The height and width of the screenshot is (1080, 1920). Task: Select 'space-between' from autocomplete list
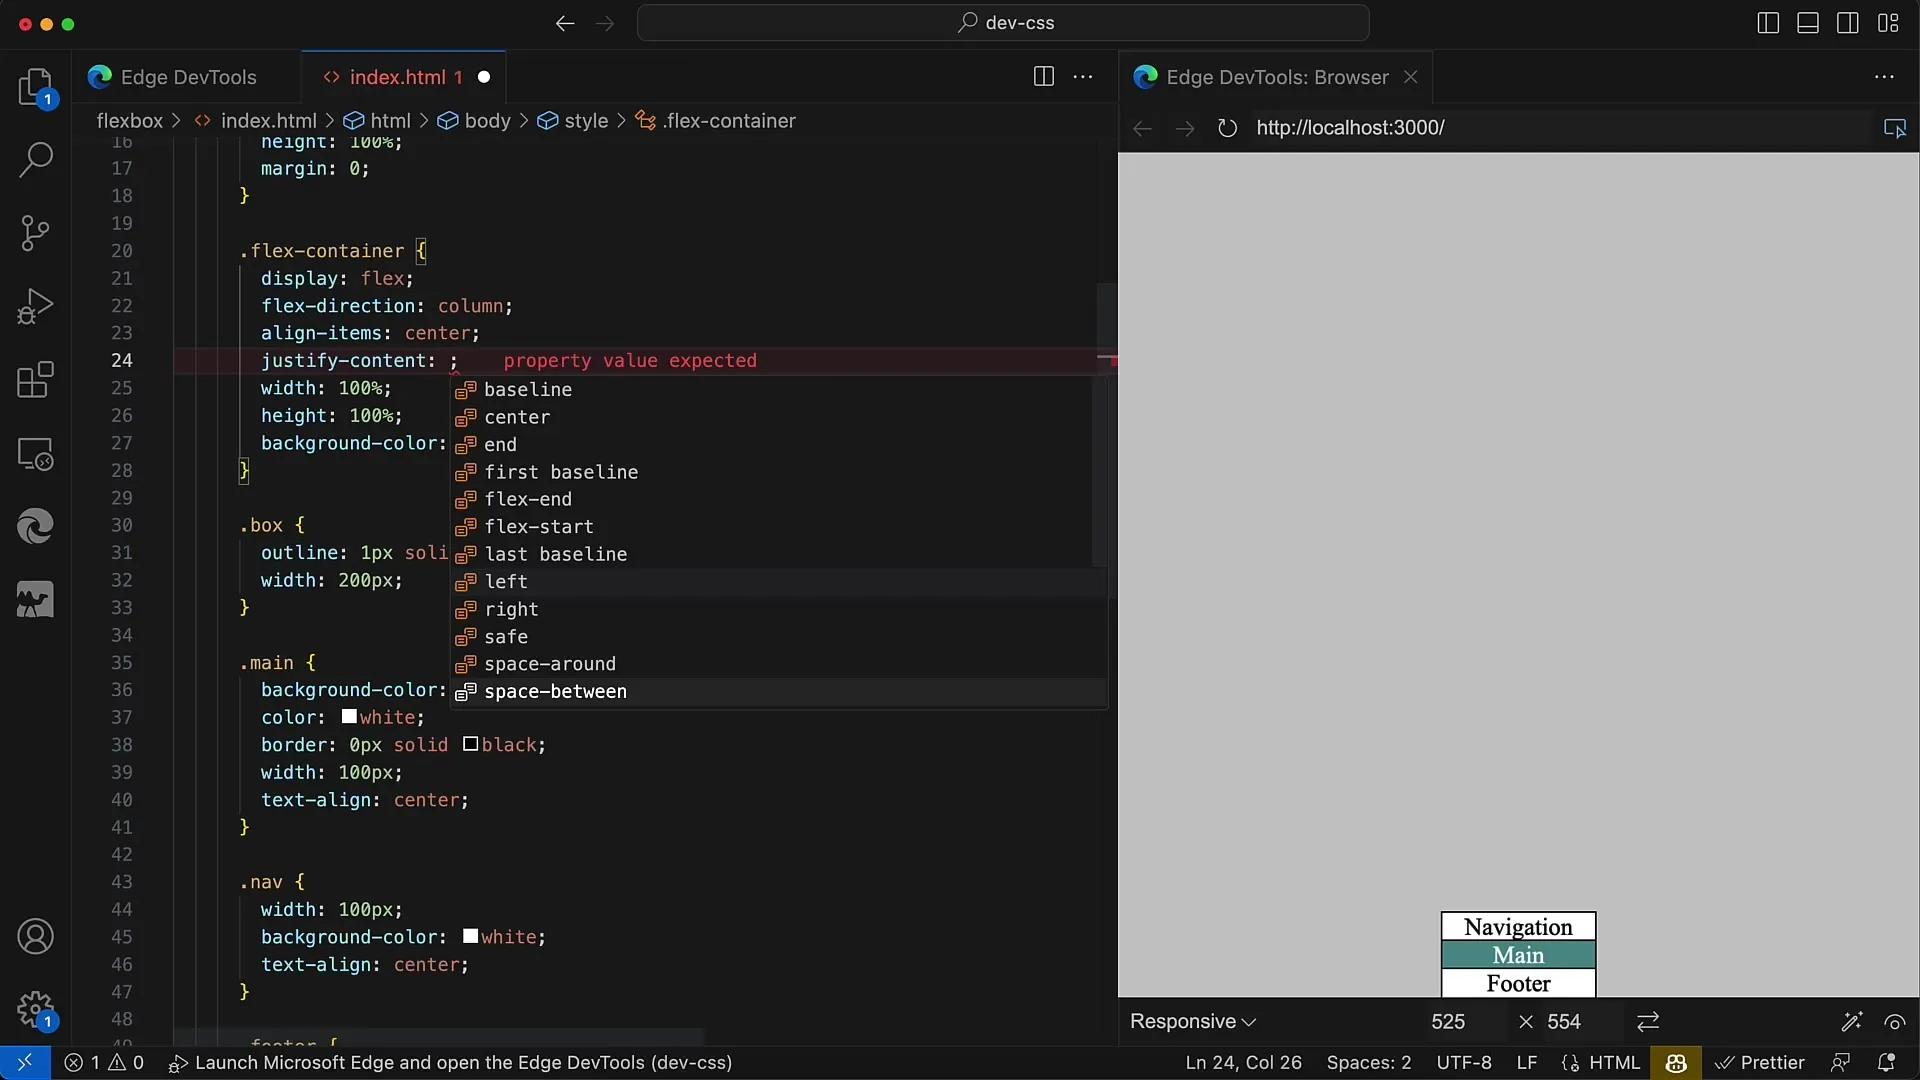[555, 691]
